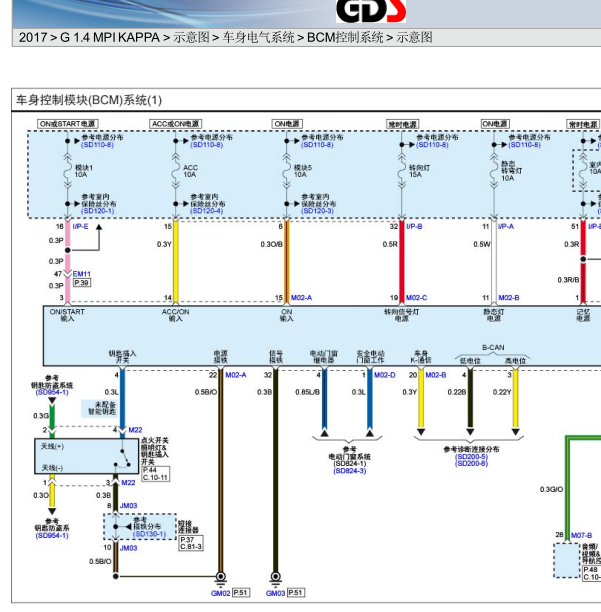This screenshot has width=601, height=612.
Task: Select 车身电气系统 in the breadcrumb
Action: click(x=258, y=38)
